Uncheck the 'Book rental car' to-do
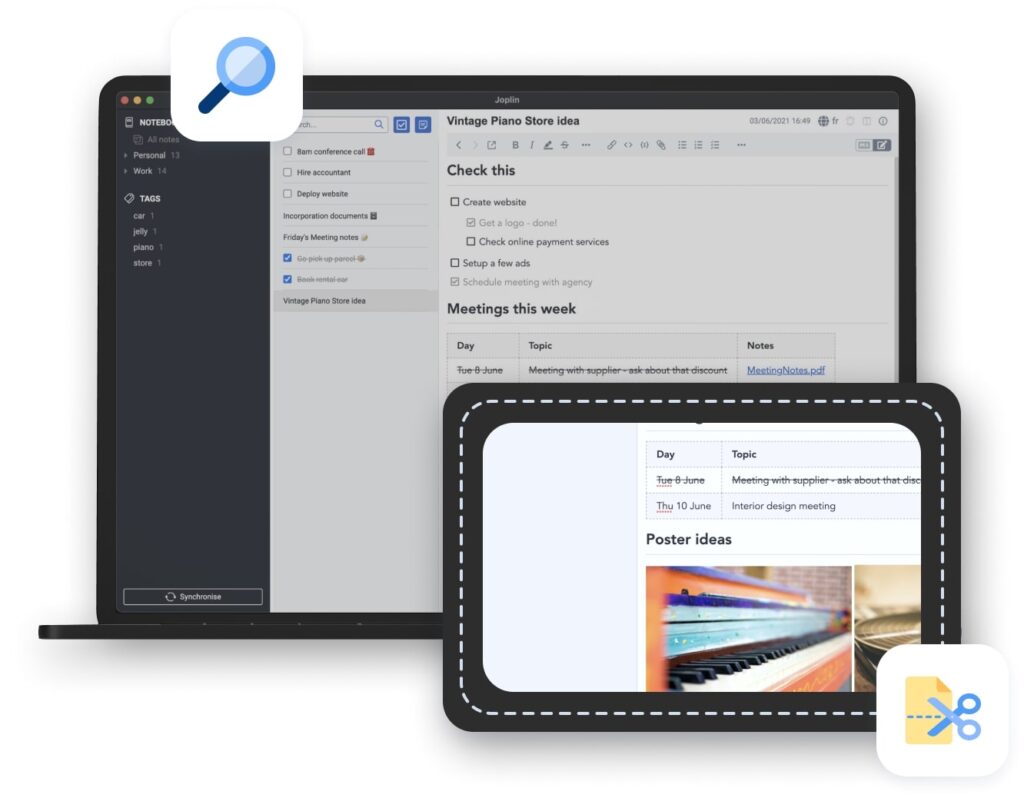The width and height of the screenshot is (1024, 798). (x=288, y=279)
